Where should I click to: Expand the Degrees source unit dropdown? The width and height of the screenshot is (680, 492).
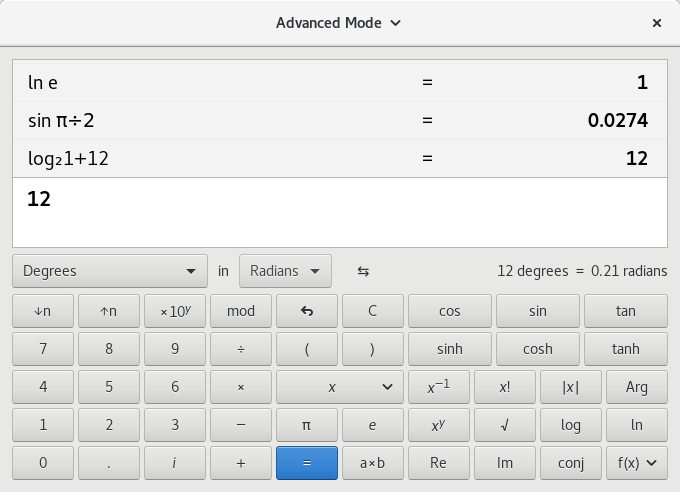point(110,271)
